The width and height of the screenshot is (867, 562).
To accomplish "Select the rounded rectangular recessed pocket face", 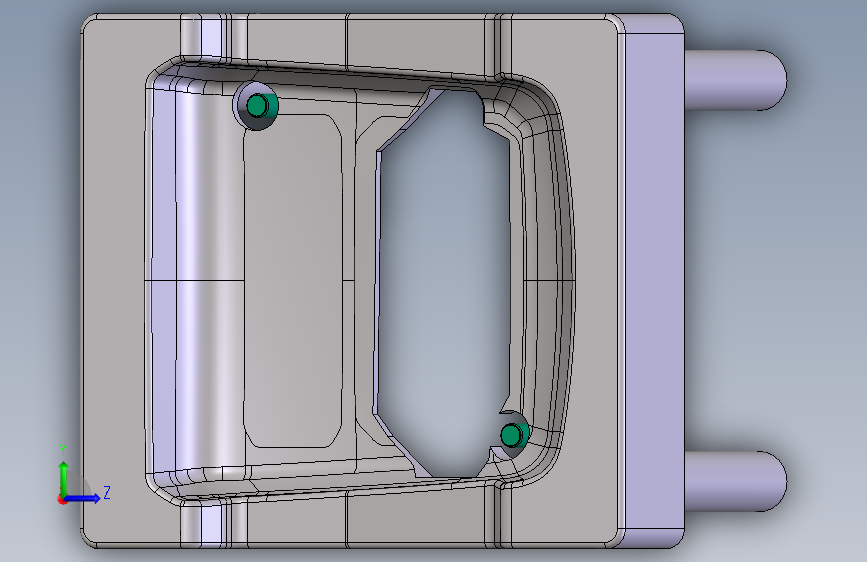I will pos(293,280).
